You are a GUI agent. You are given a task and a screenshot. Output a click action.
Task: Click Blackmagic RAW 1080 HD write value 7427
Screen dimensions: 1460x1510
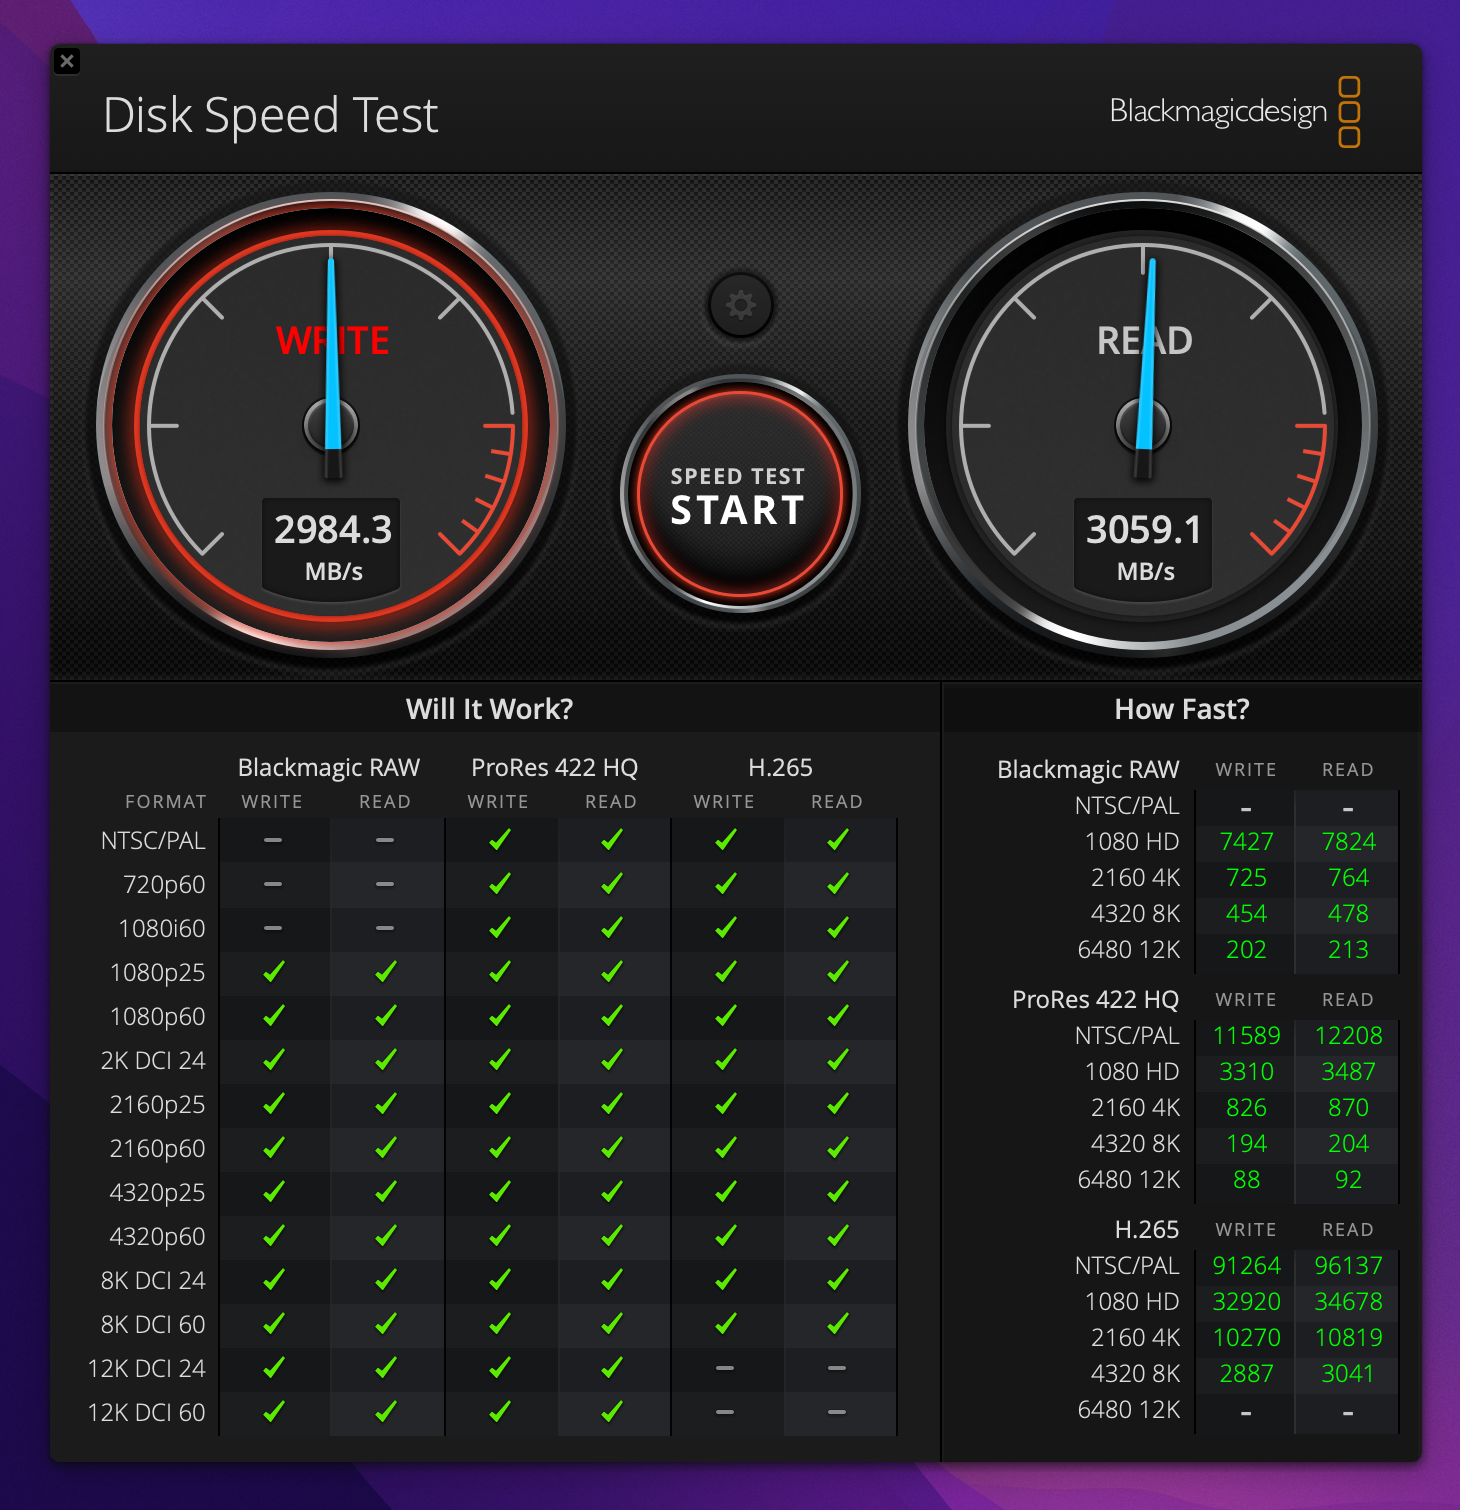[x=1246, y=842]
